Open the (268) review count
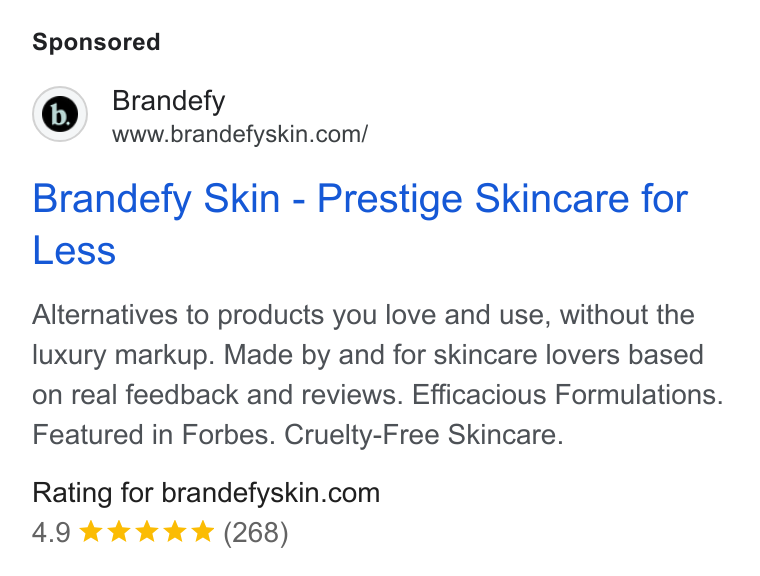 coord(255,533)
